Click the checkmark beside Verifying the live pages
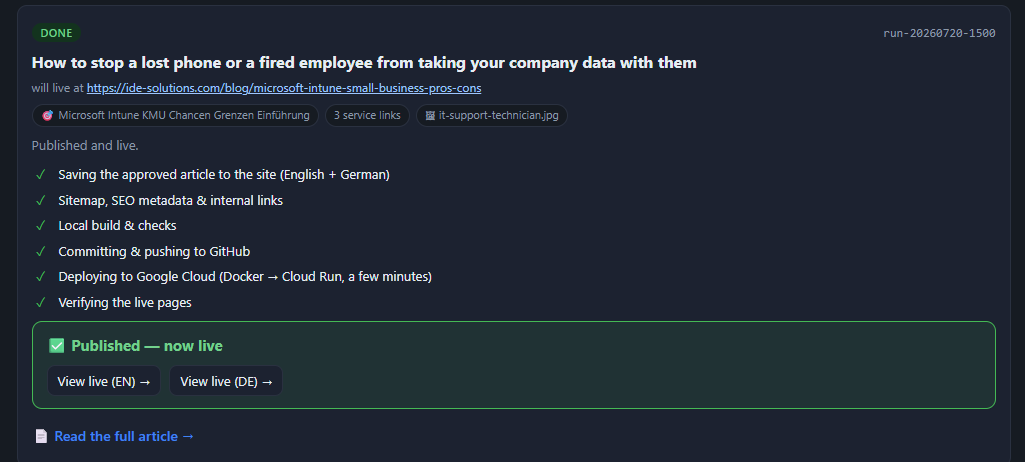The height and width of the screenshot is (462, 1025). tap(41, 302)
